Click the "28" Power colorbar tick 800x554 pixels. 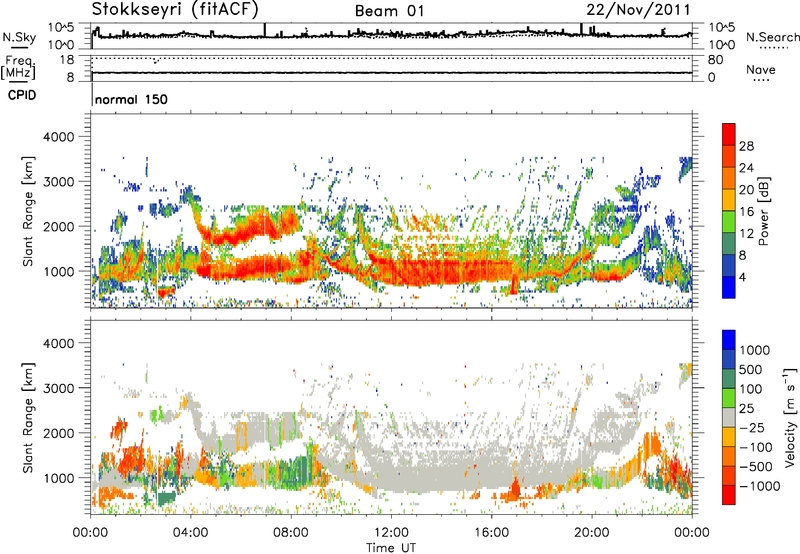pyautogui.click(x=746, y=146)
